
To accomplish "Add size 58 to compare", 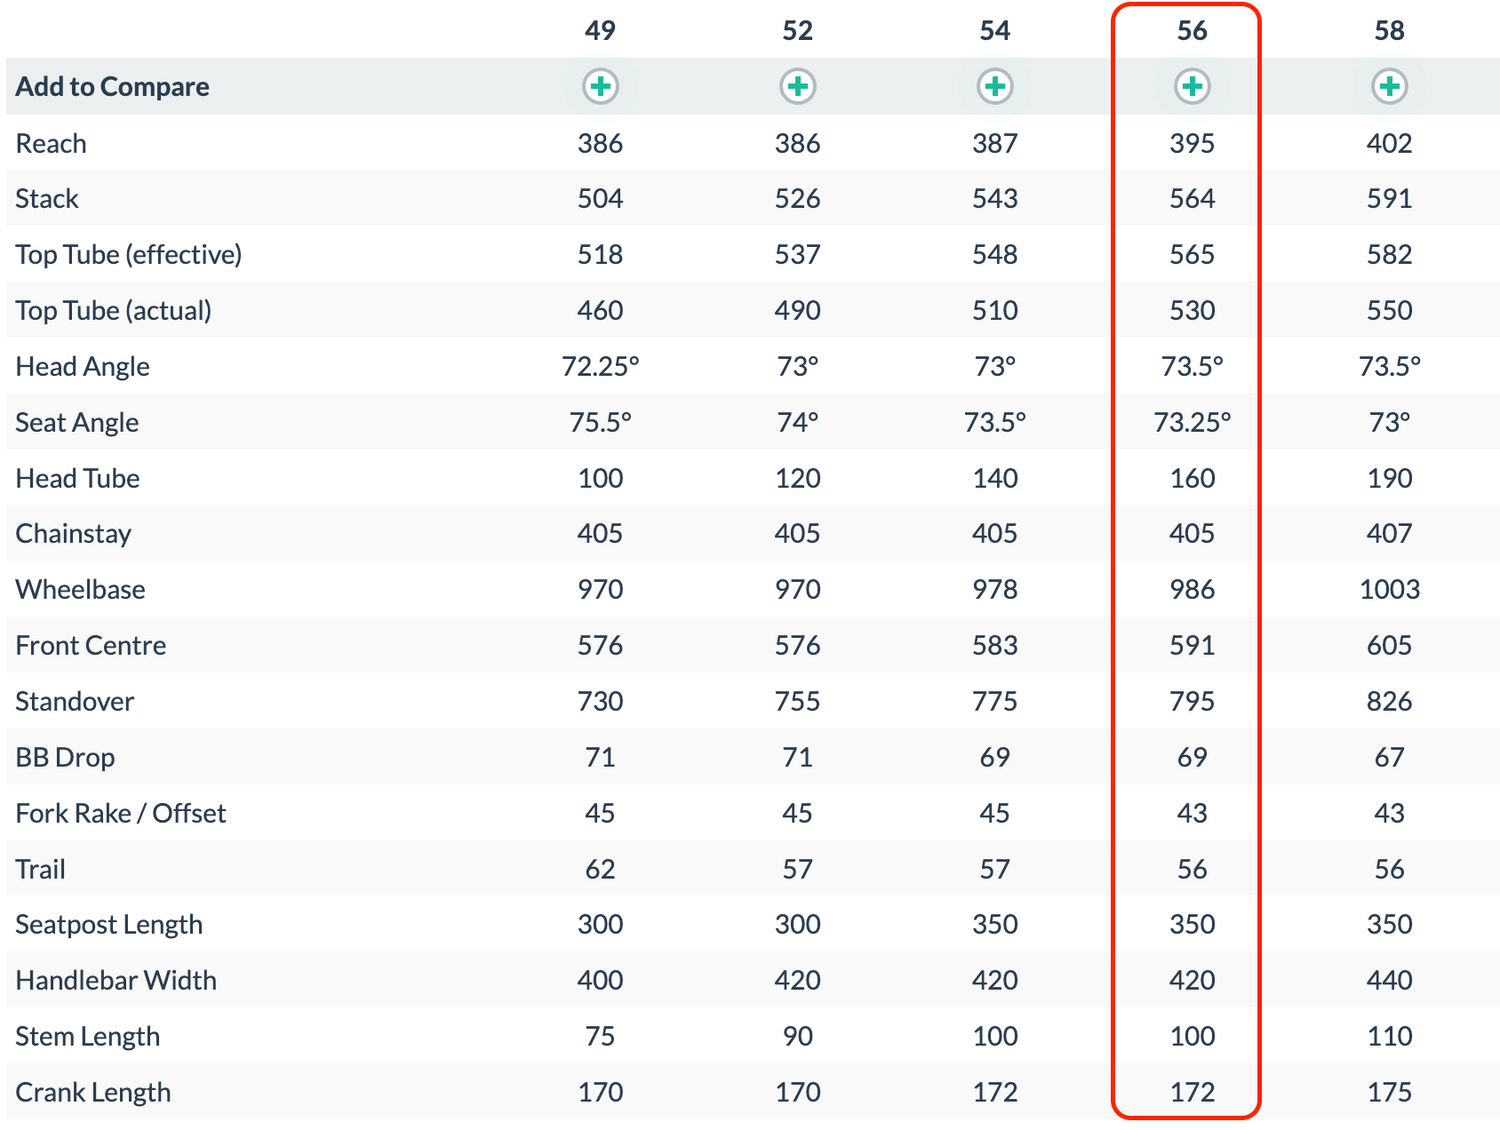I will [1389, 87].
